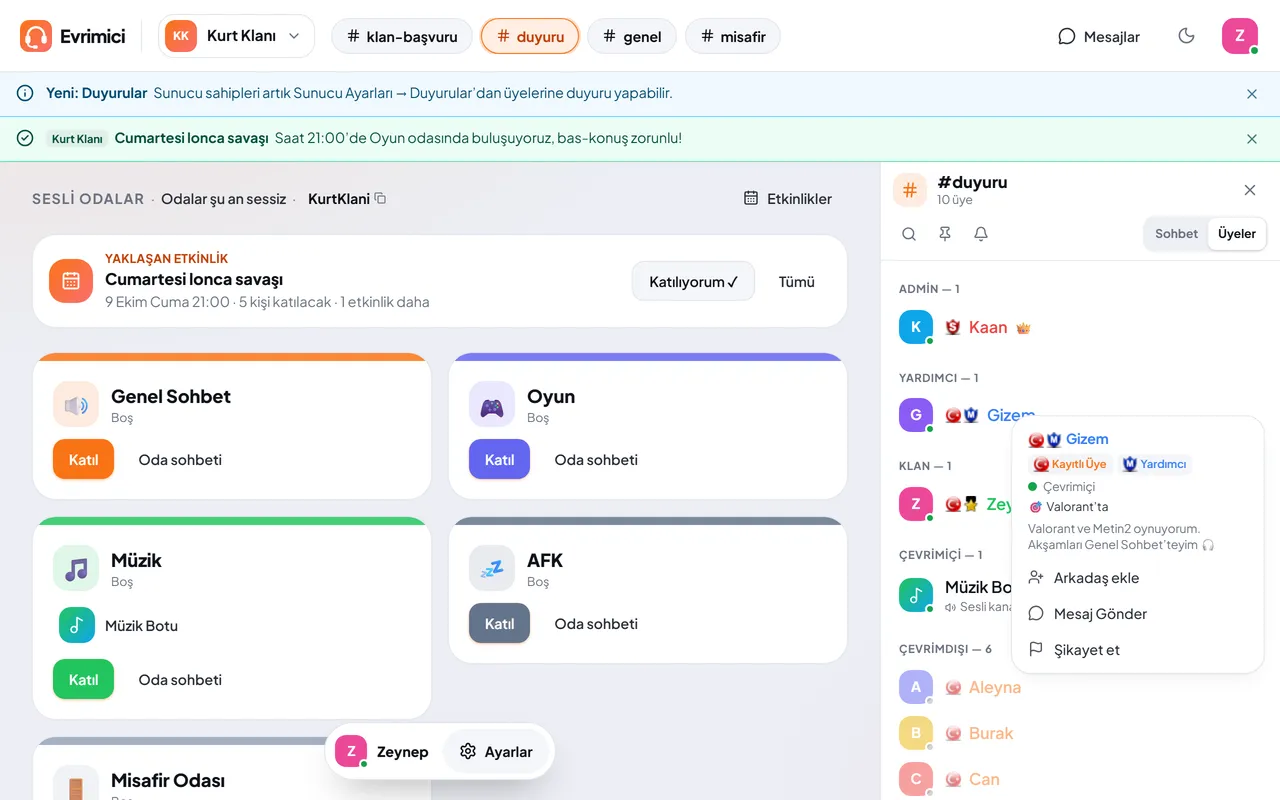The width and height of the screenshot is (1280, 800).
Task: Click Aleyna's avatar in the offline list
Action: tap(916, 687)
